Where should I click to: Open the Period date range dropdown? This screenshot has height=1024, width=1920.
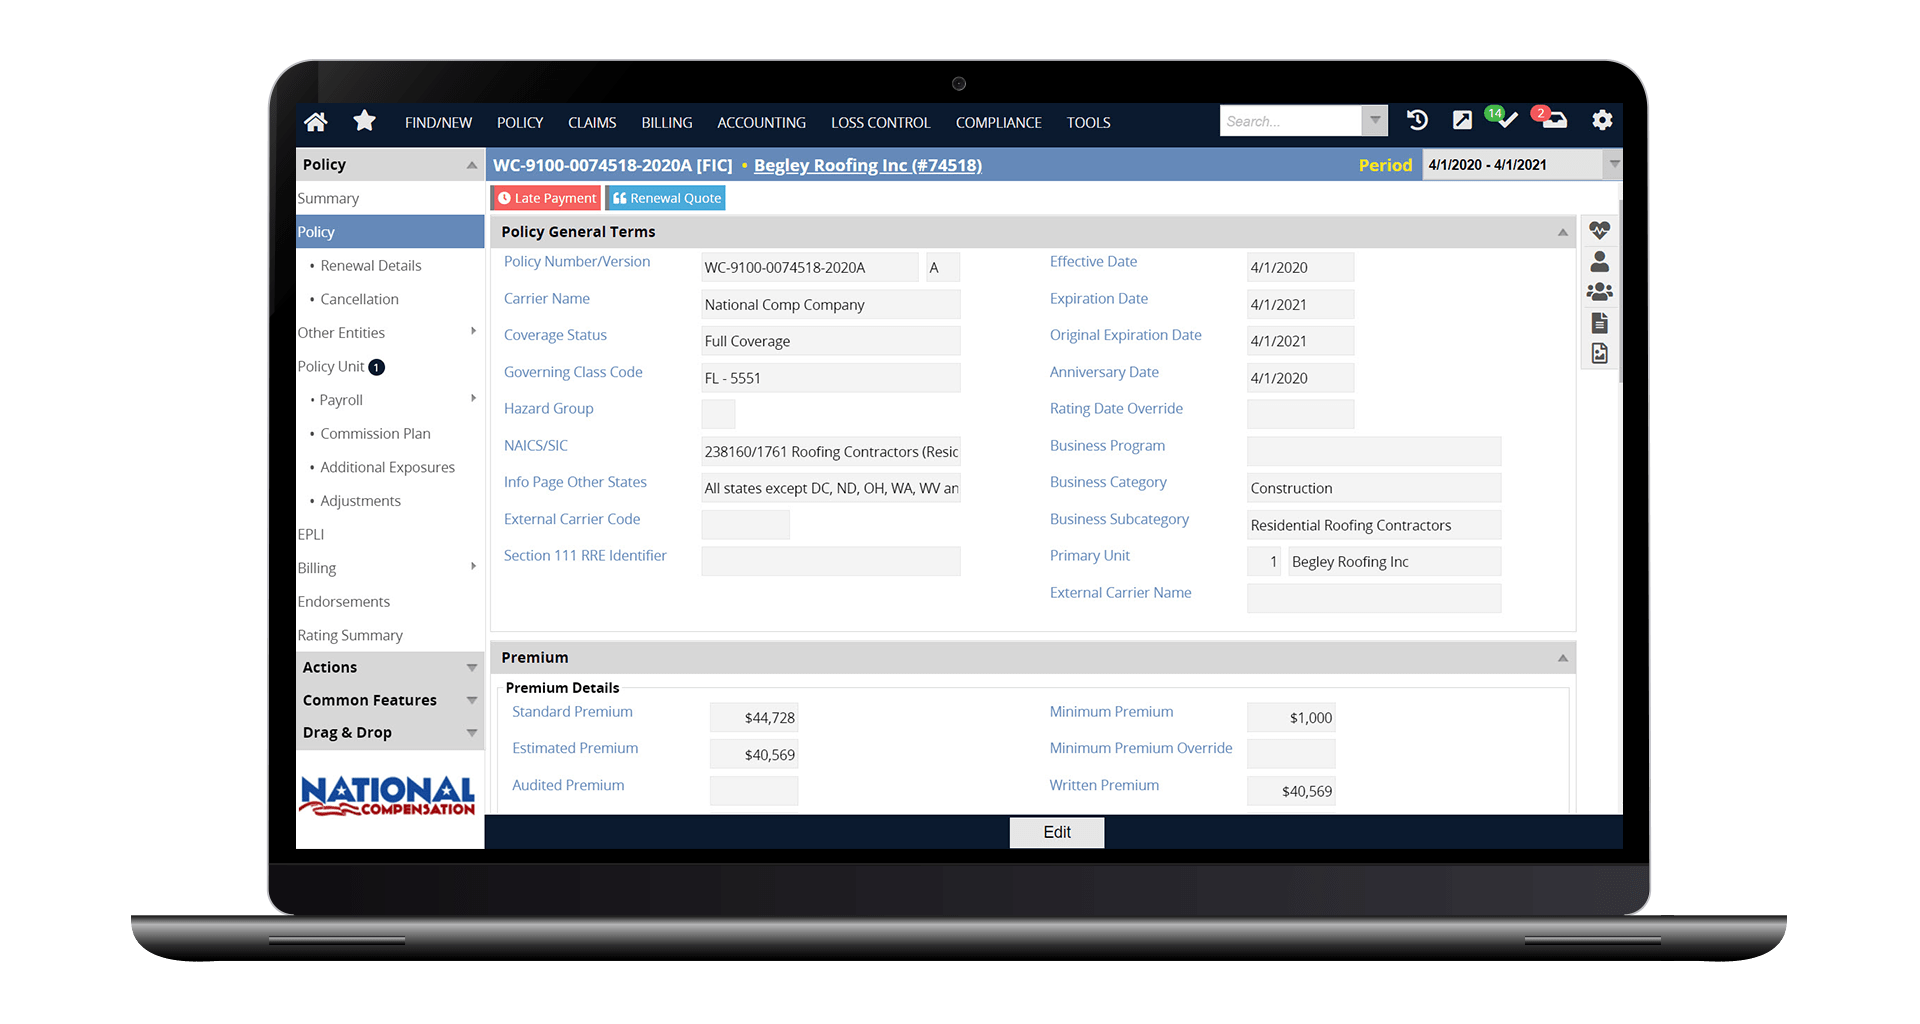[1614, 164]
